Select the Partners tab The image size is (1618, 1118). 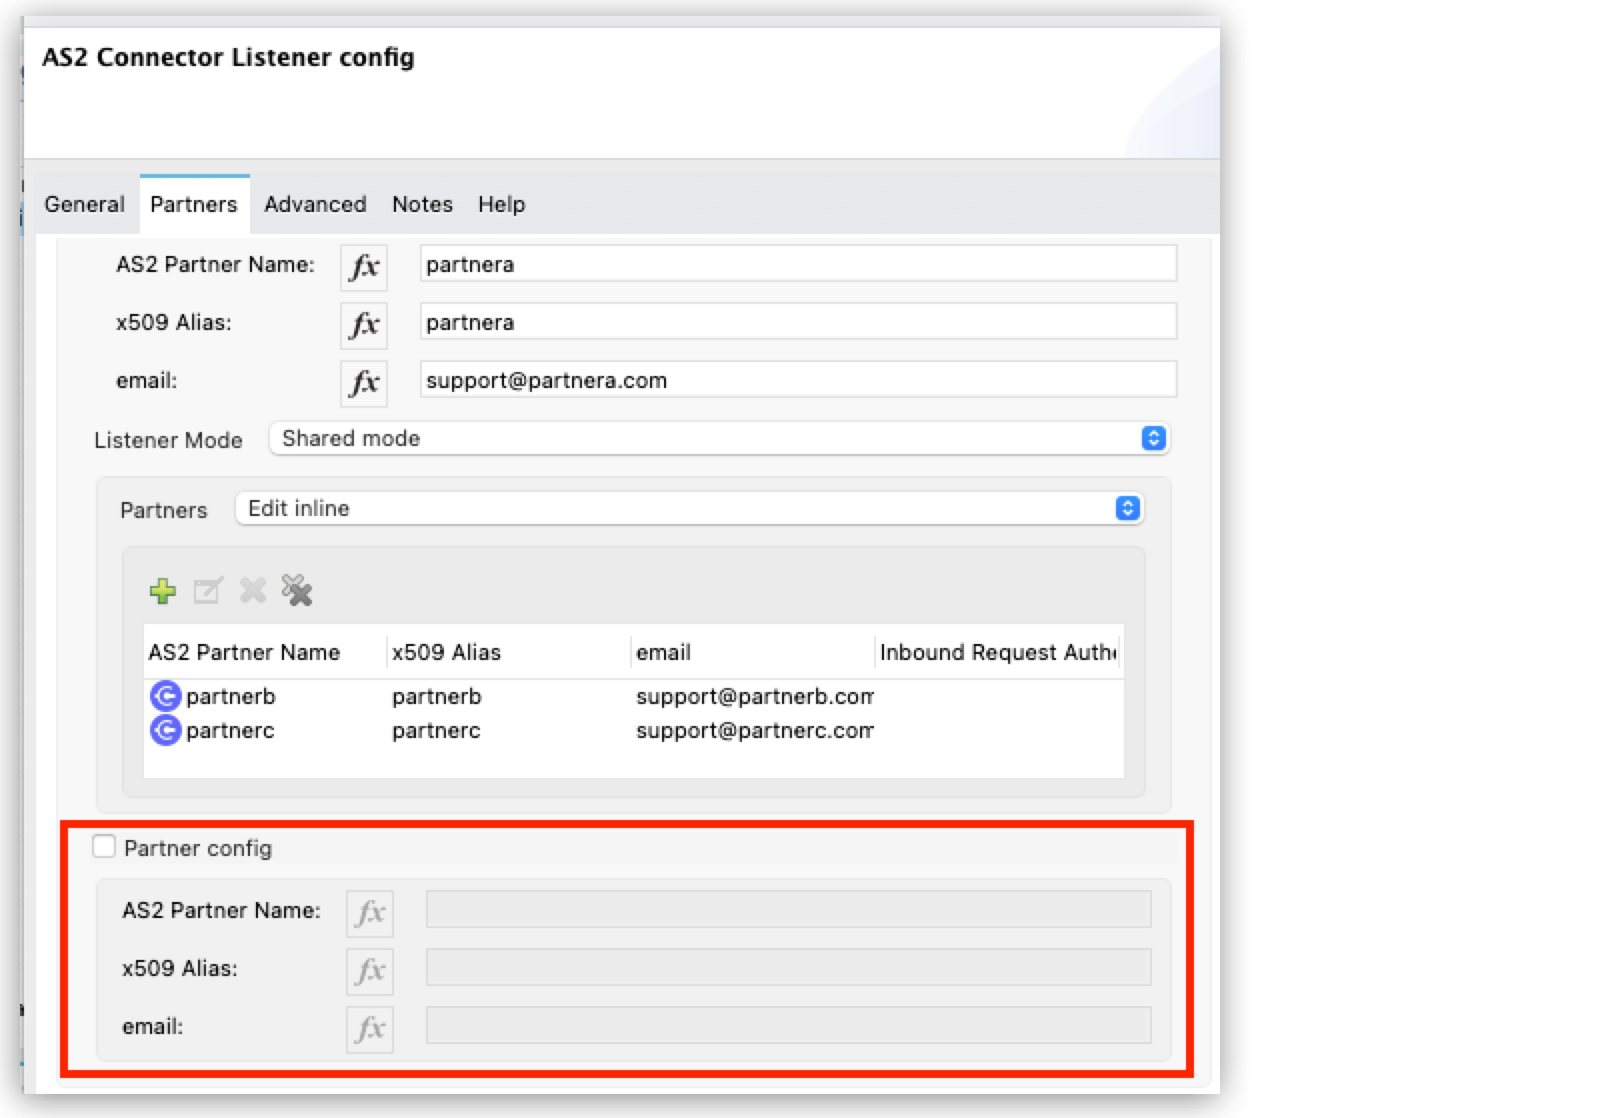(x=194, y=204)
